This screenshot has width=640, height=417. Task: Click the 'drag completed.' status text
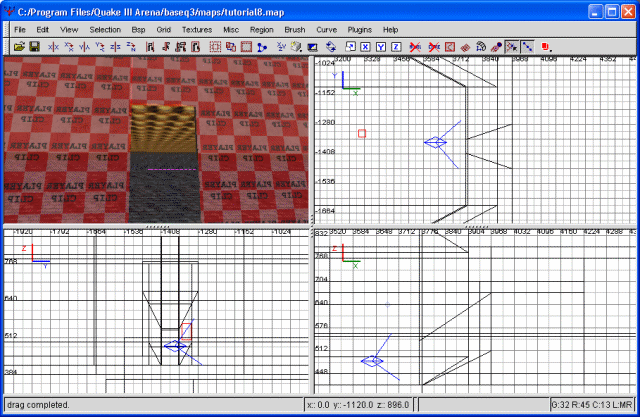pyautogui.click(x=38, y=405)
